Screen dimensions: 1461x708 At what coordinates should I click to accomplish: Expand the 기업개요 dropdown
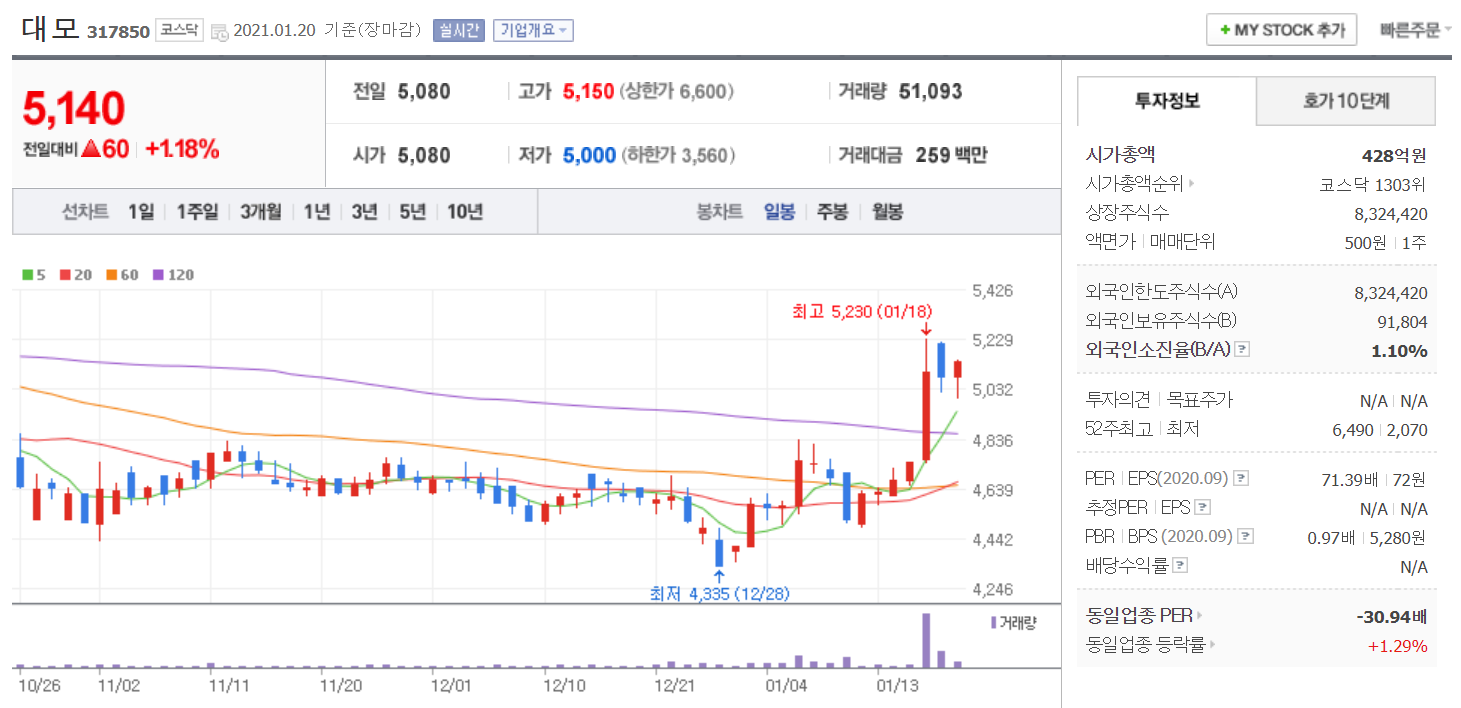[x=533, y=30]
